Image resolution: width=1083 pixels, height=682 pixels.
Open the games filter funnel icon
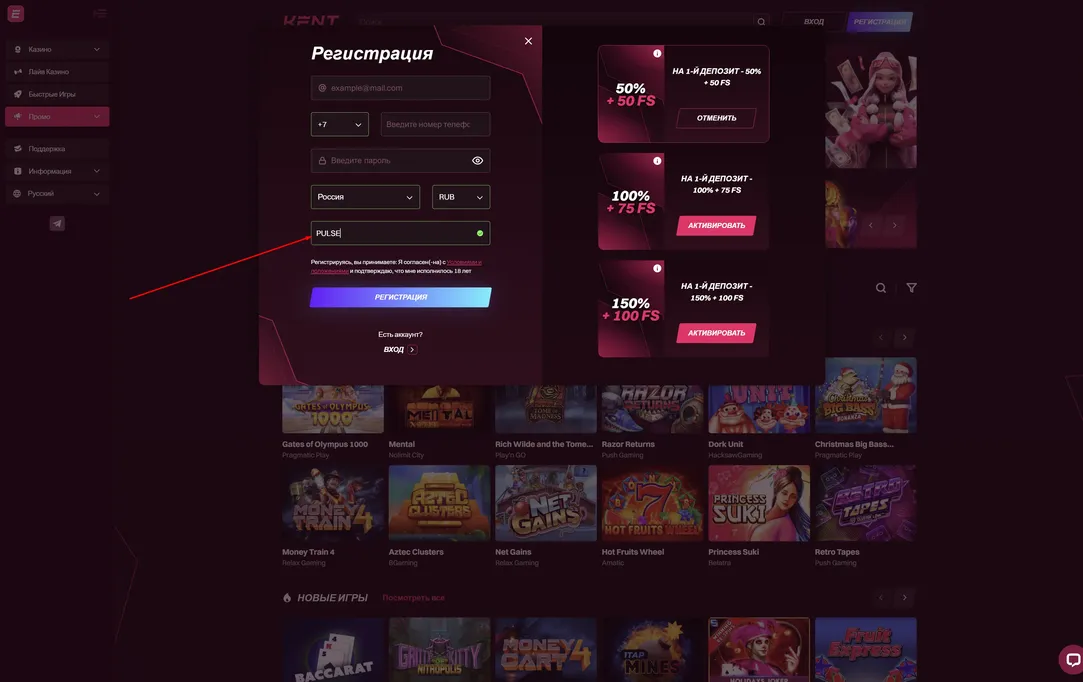912,288
